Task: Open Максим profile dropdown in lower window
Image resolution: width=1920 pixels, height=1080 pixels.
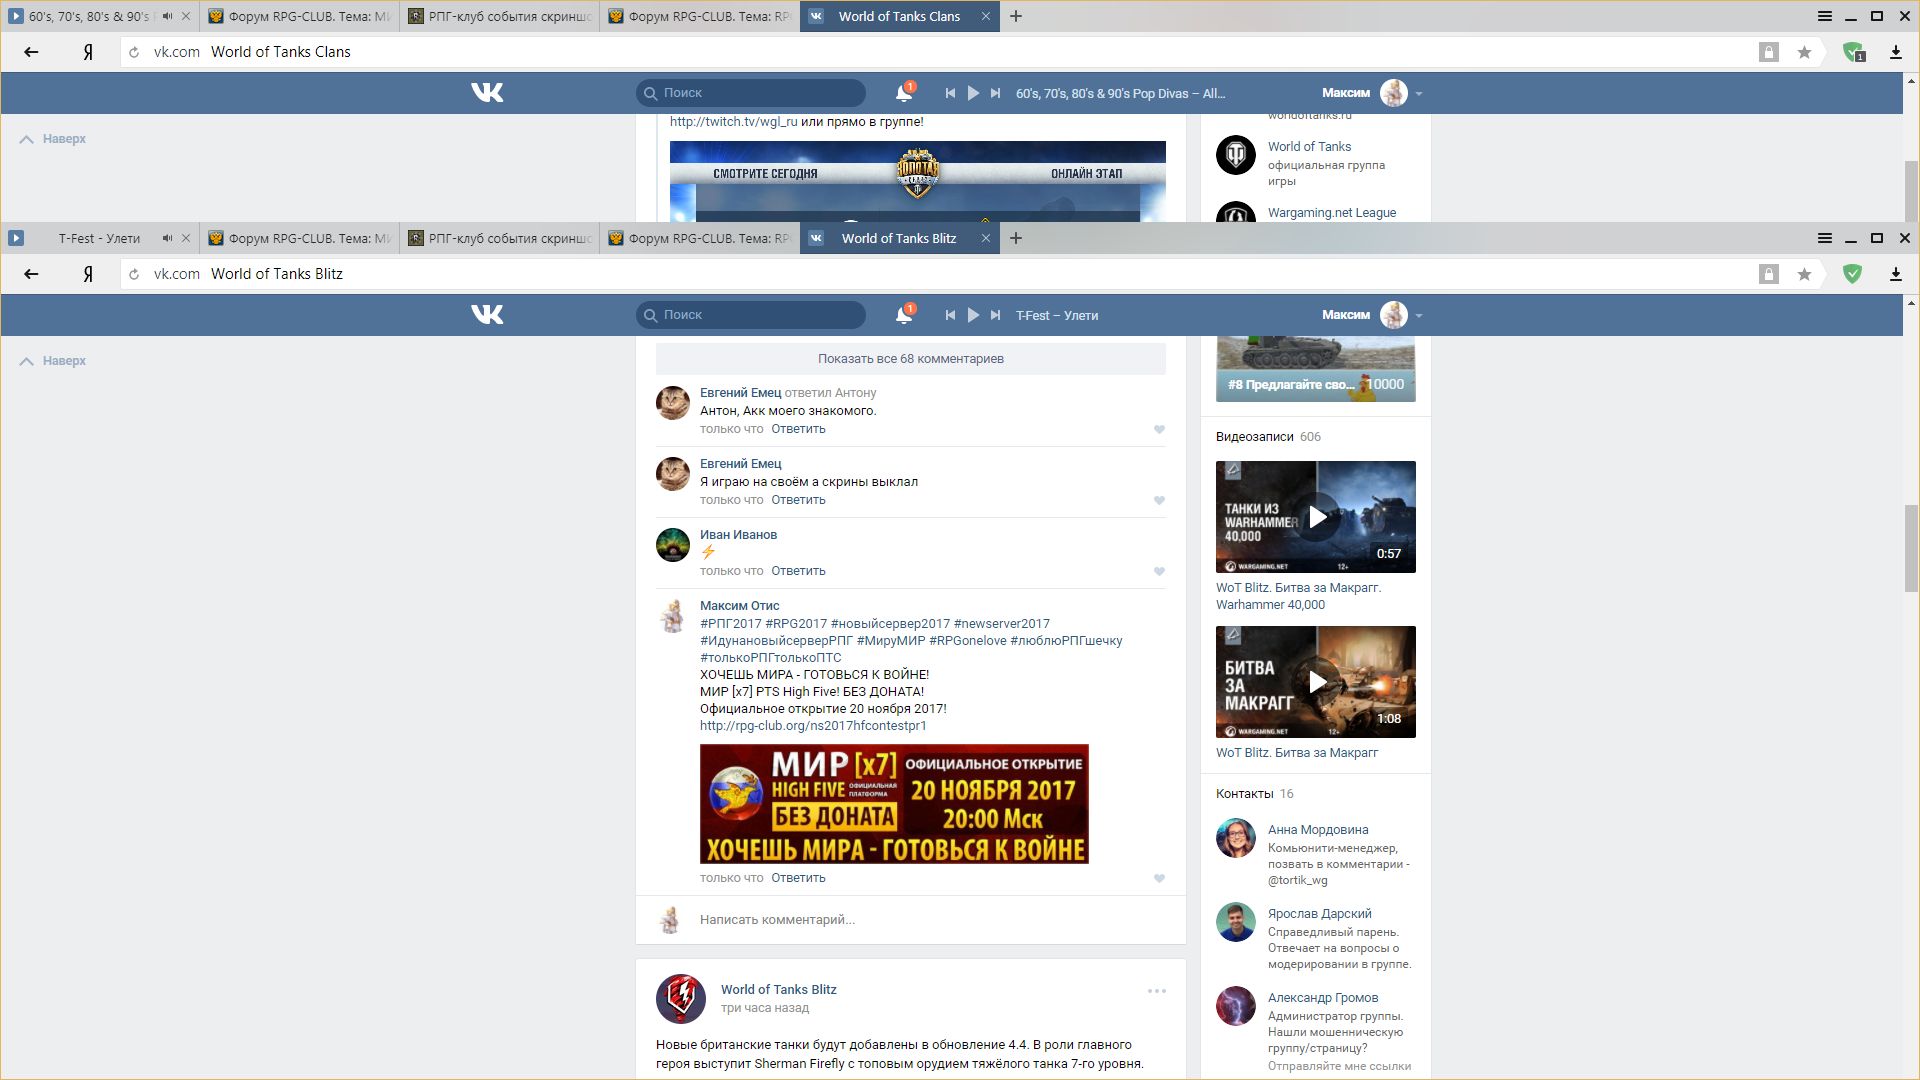Action: [x=1418, y=316]
